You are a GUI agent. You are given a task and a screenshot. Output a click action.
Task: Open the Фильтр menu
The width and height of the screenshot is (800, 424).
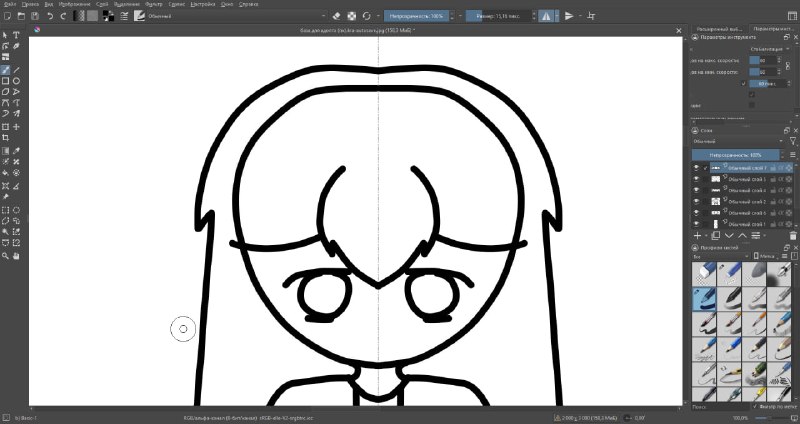tap(153, 4)
